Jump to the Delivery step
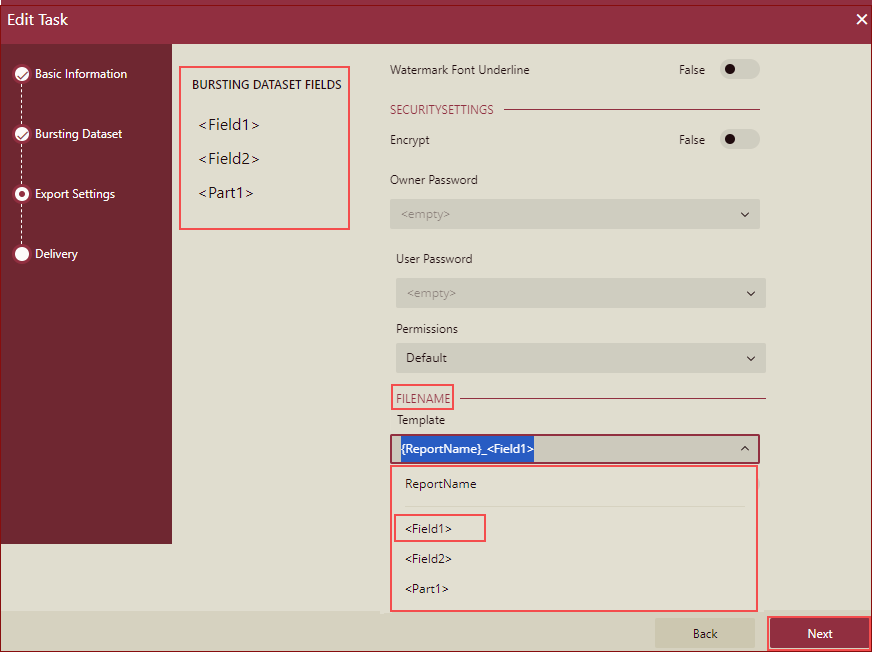 (55, 253)
